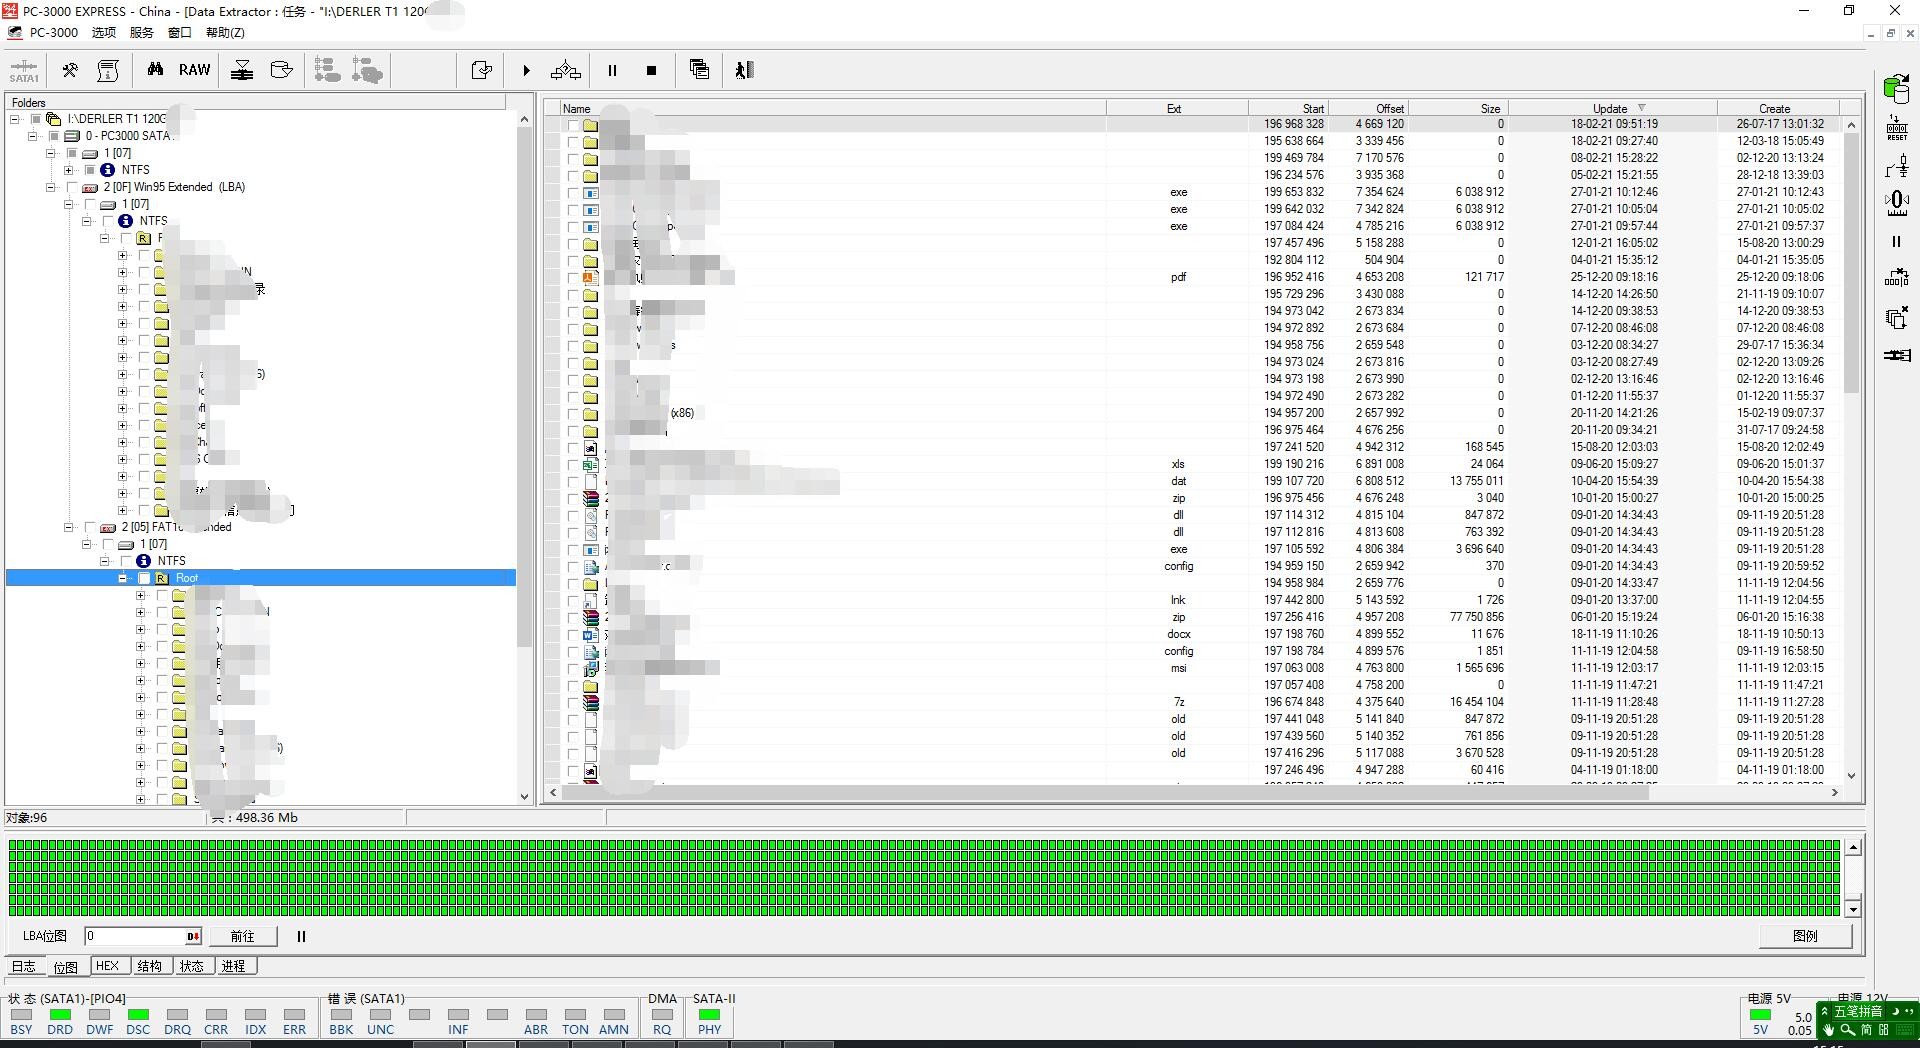Open the crossed tools utilities icon
The image size is (1920, 1048).
tap(70, 70)
